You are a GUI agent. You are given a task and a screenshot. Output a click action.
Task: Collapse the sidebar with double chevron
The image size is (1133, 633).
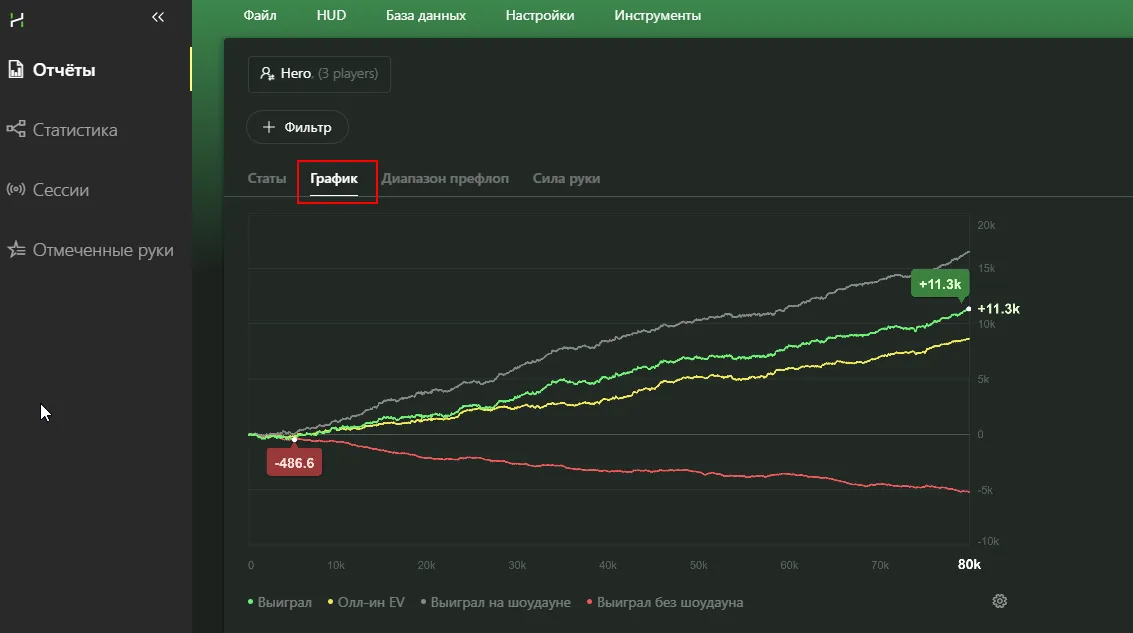[157, 17]
